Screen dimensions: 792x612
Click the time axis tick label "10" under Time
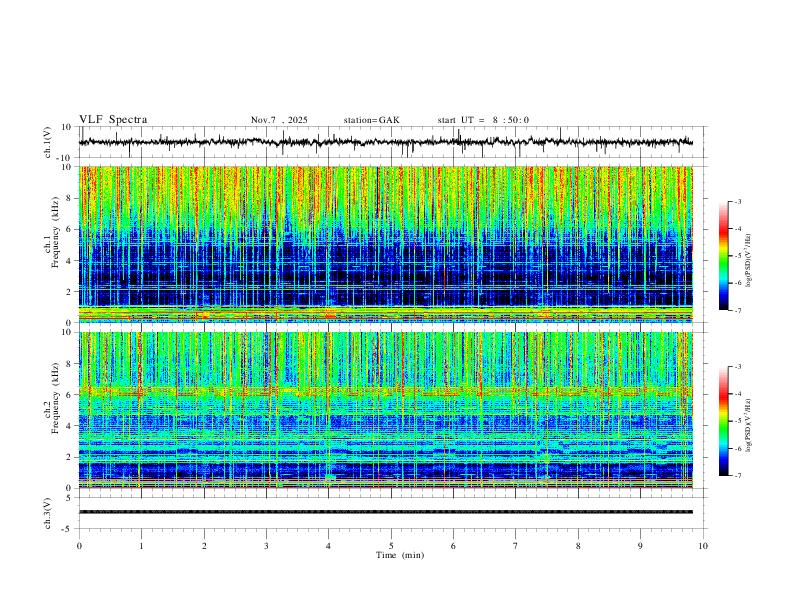click(703, 546)
